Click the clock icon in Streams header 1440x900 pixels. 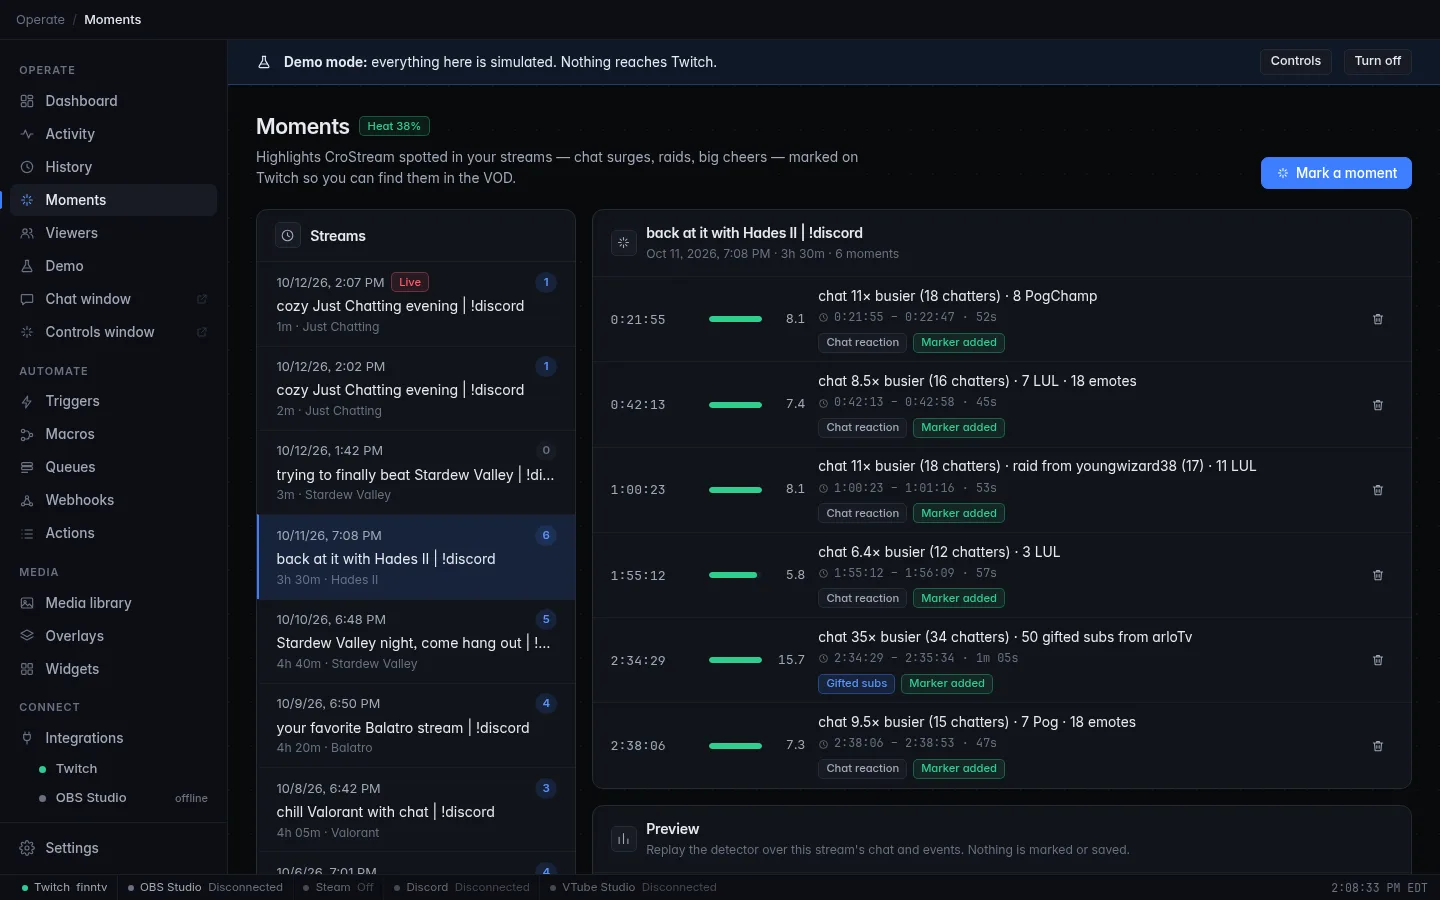[288, 236]
